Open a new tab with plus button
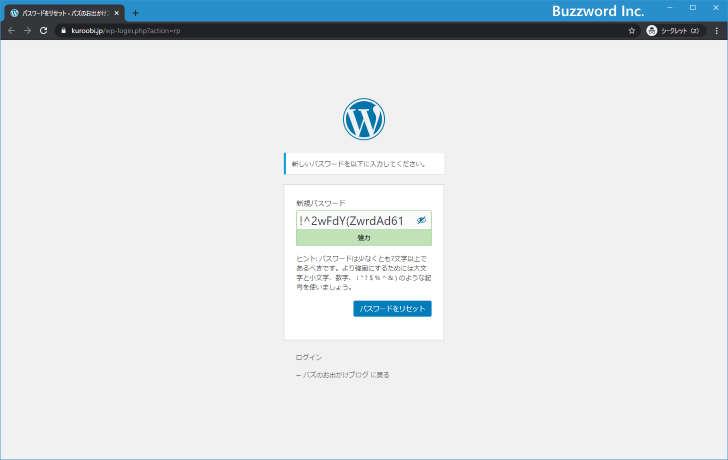The width and height of the screenshot is (728, 460). point(135,13)
